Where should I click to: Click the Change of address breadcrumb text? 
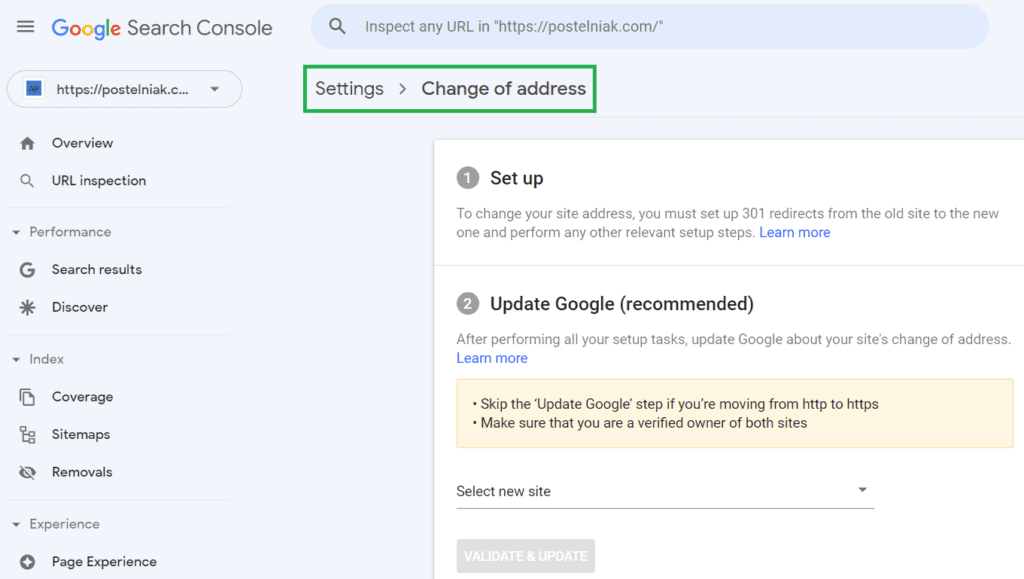(x=504, y=89)
